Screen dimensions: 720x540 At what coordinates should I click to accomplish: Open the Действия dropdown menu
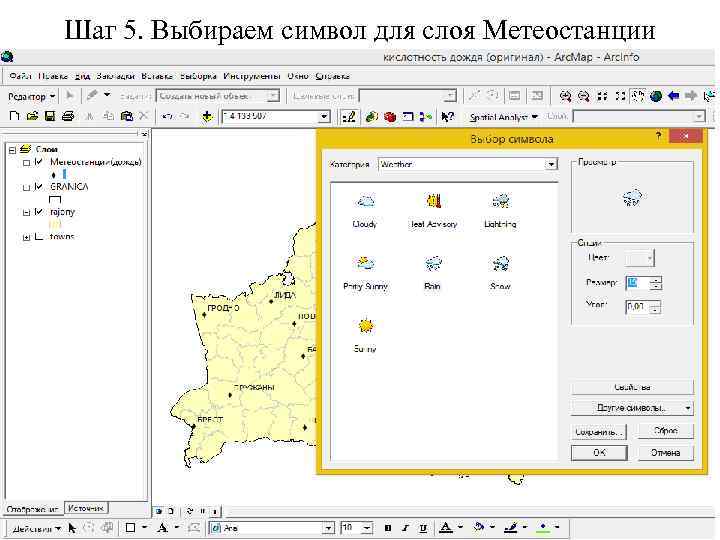[36, 529]
